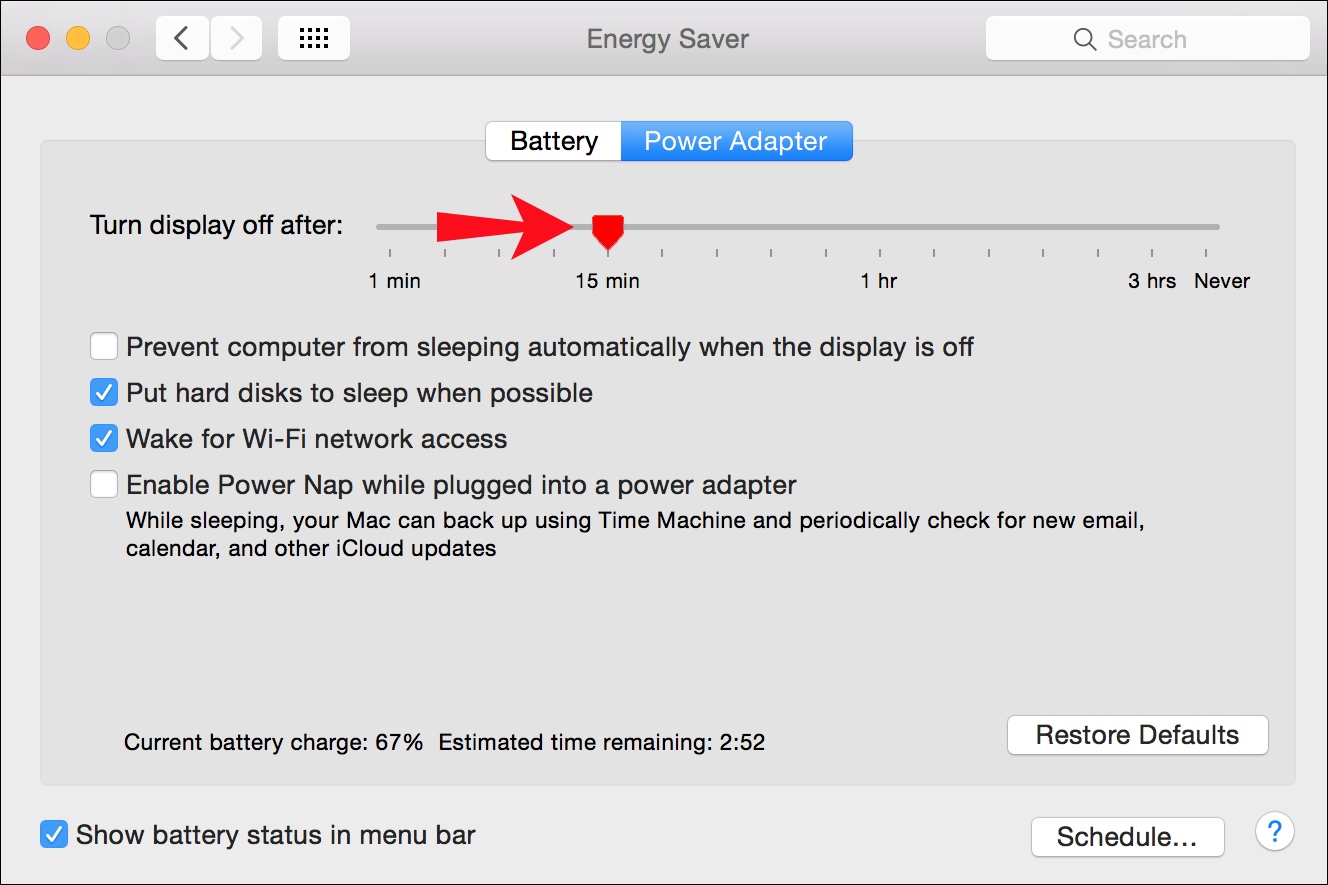Click the Restore Defaults button
Viewport: 1328px width, 885px height.
click(x=1137, y=735)
